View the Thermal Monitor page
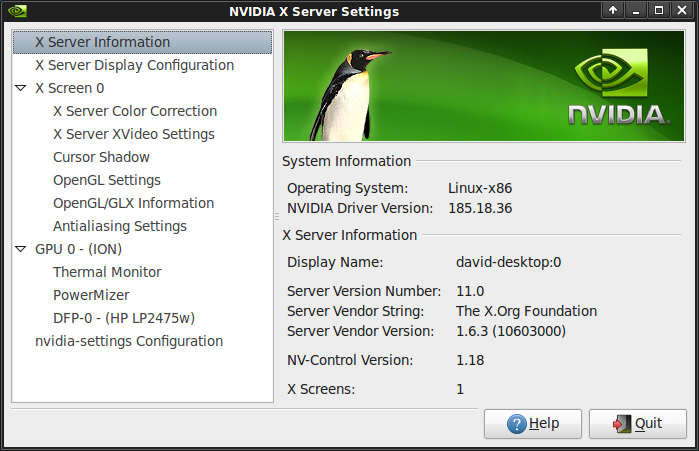Screen dimensions: 699x451 pos(107,272)
